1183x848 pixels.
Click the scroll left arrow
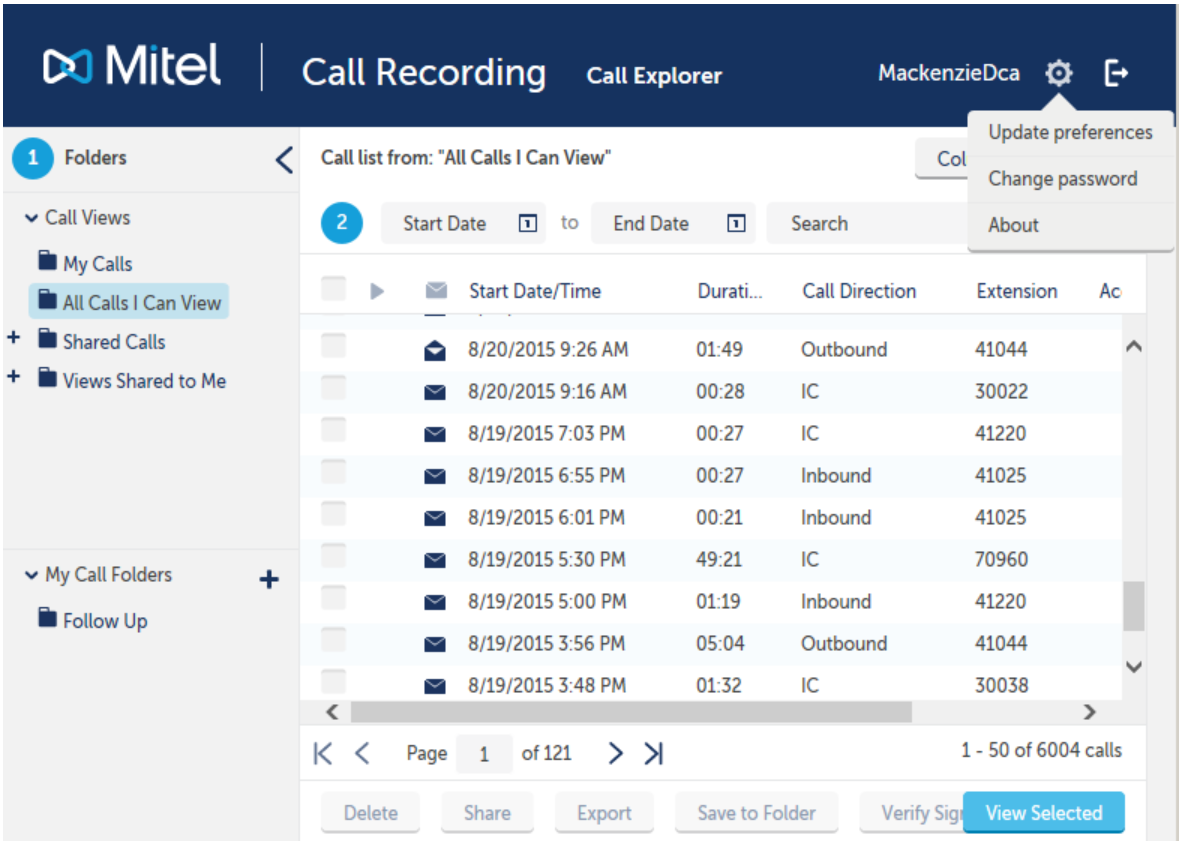click(332, 711)
